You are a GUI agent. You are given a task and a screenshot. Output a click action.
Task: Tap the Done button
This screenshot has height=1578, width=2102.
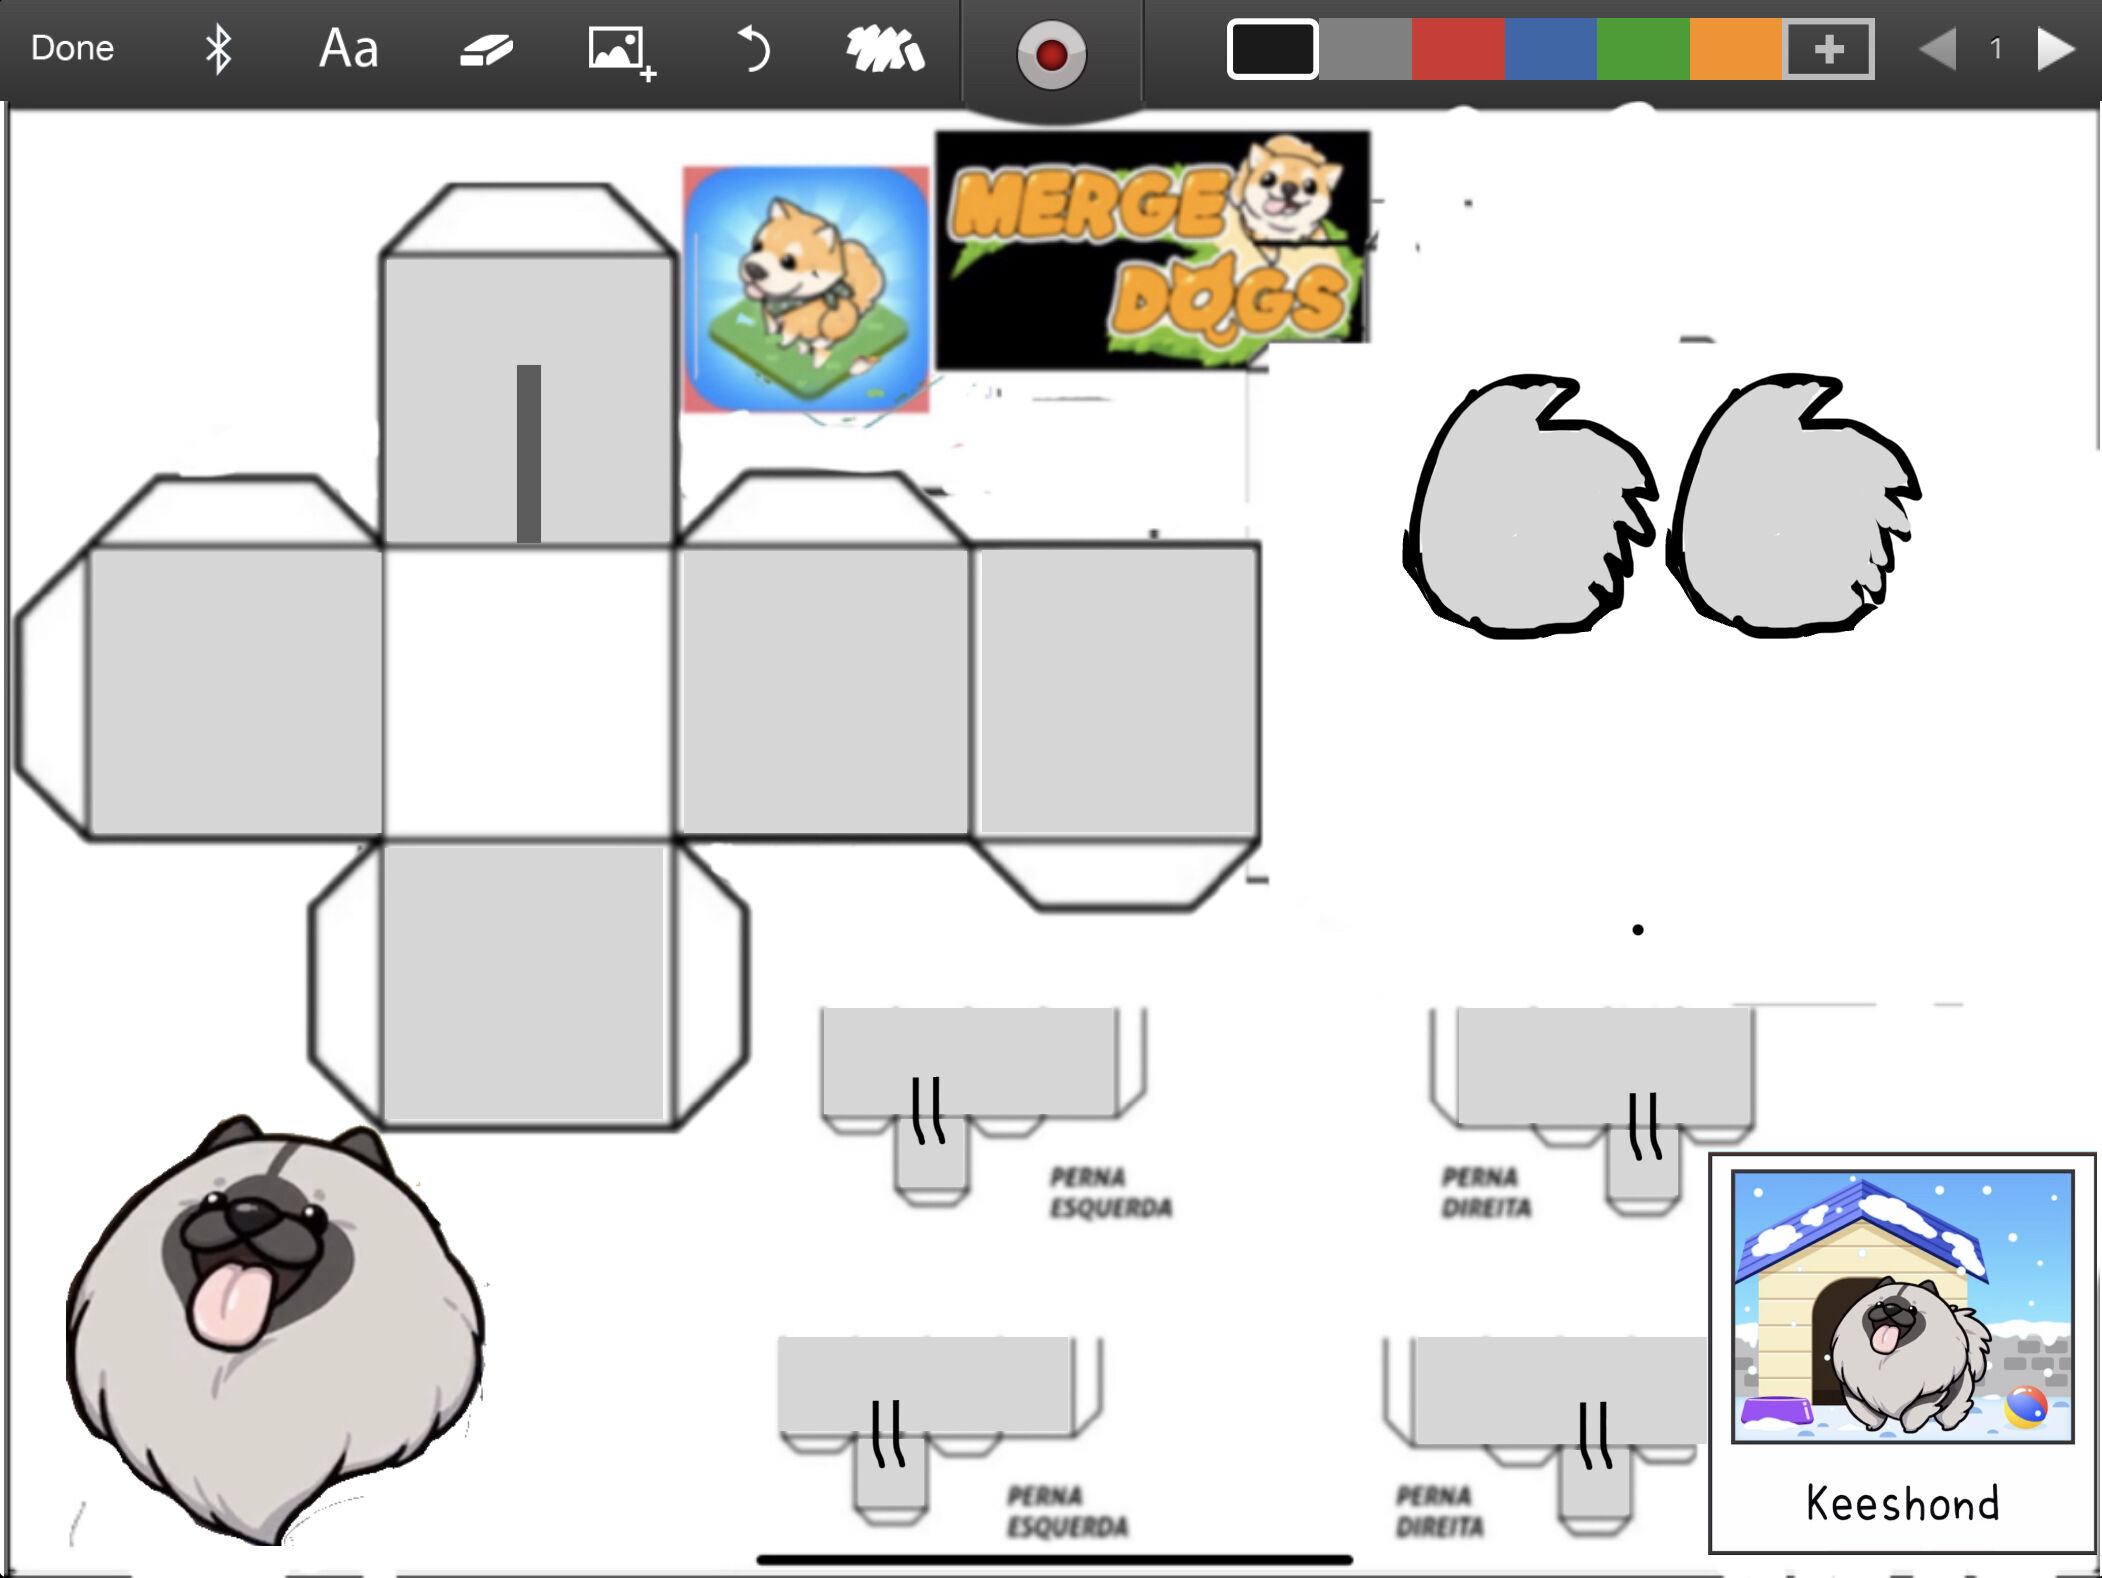[72, 48]
